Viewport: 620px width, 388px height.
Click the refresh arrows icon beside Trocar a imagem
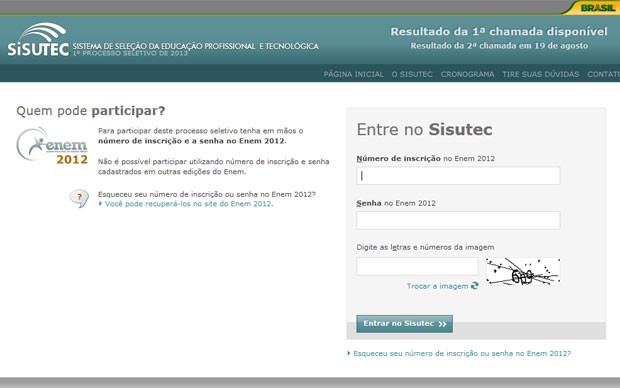pos(474,286)
